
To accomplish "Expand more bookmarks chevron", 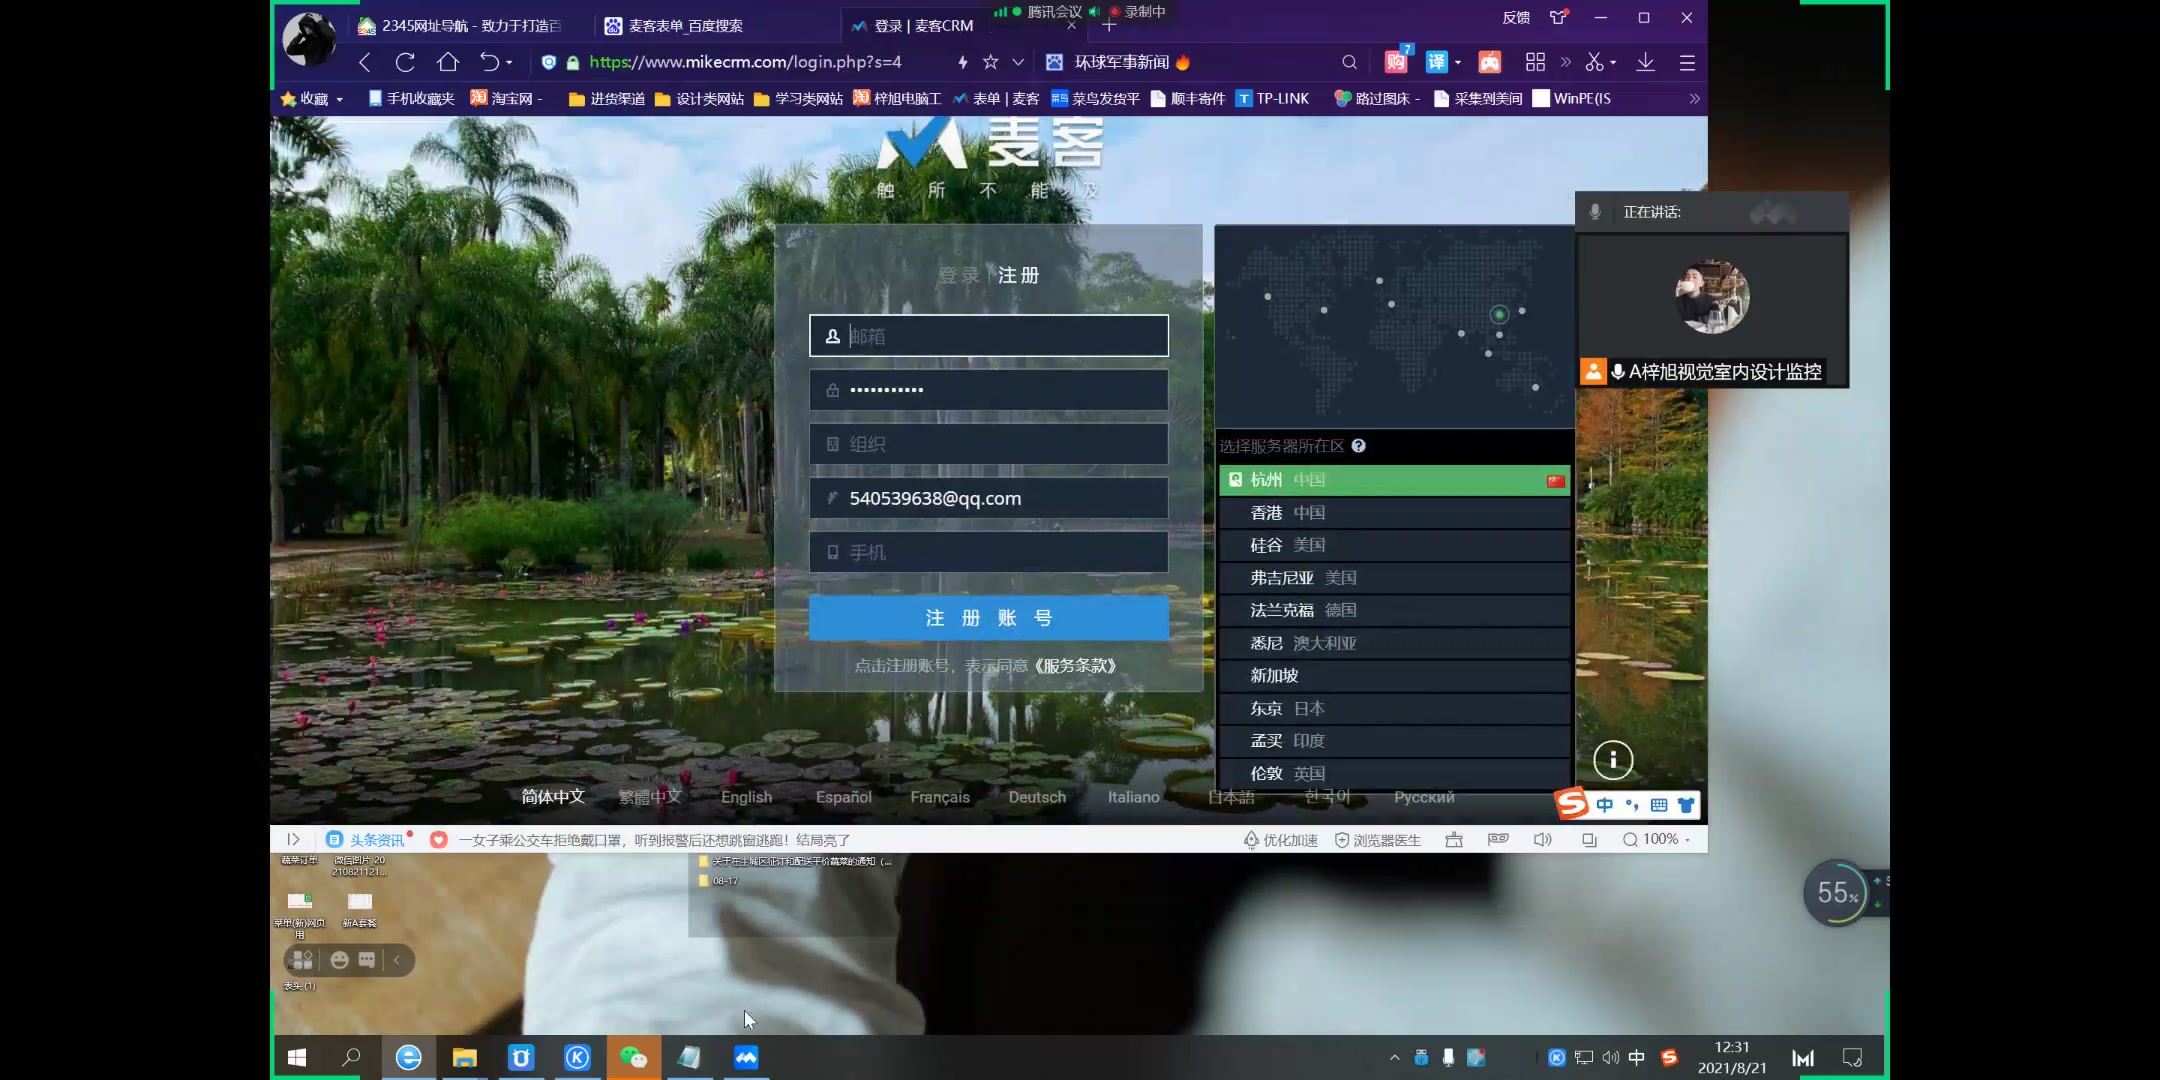I will pyautogui.click(x=1694, y=99).
